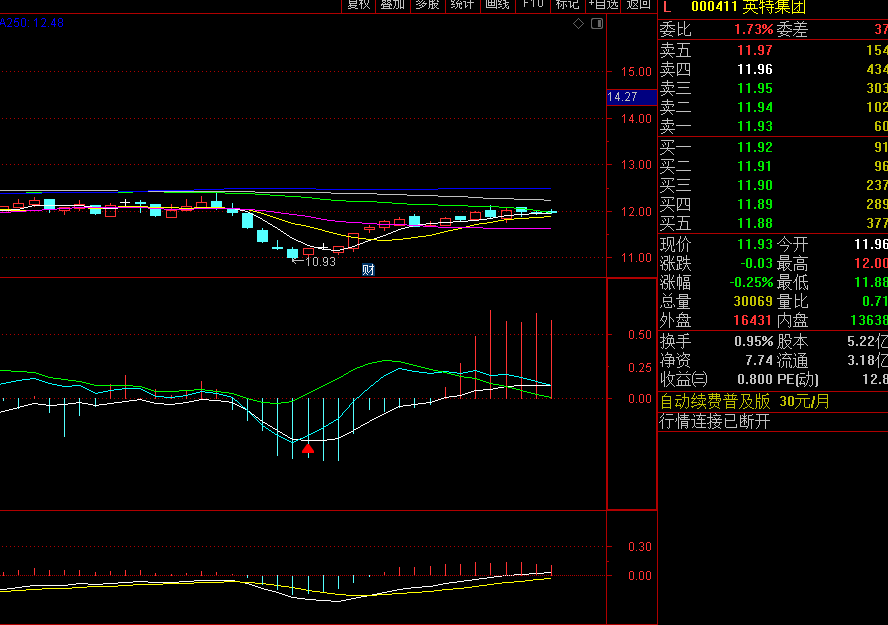Viewport: 888px width, 625px height.
Task: Toggle the side panel icon beside the diamond
Action: 597,23
